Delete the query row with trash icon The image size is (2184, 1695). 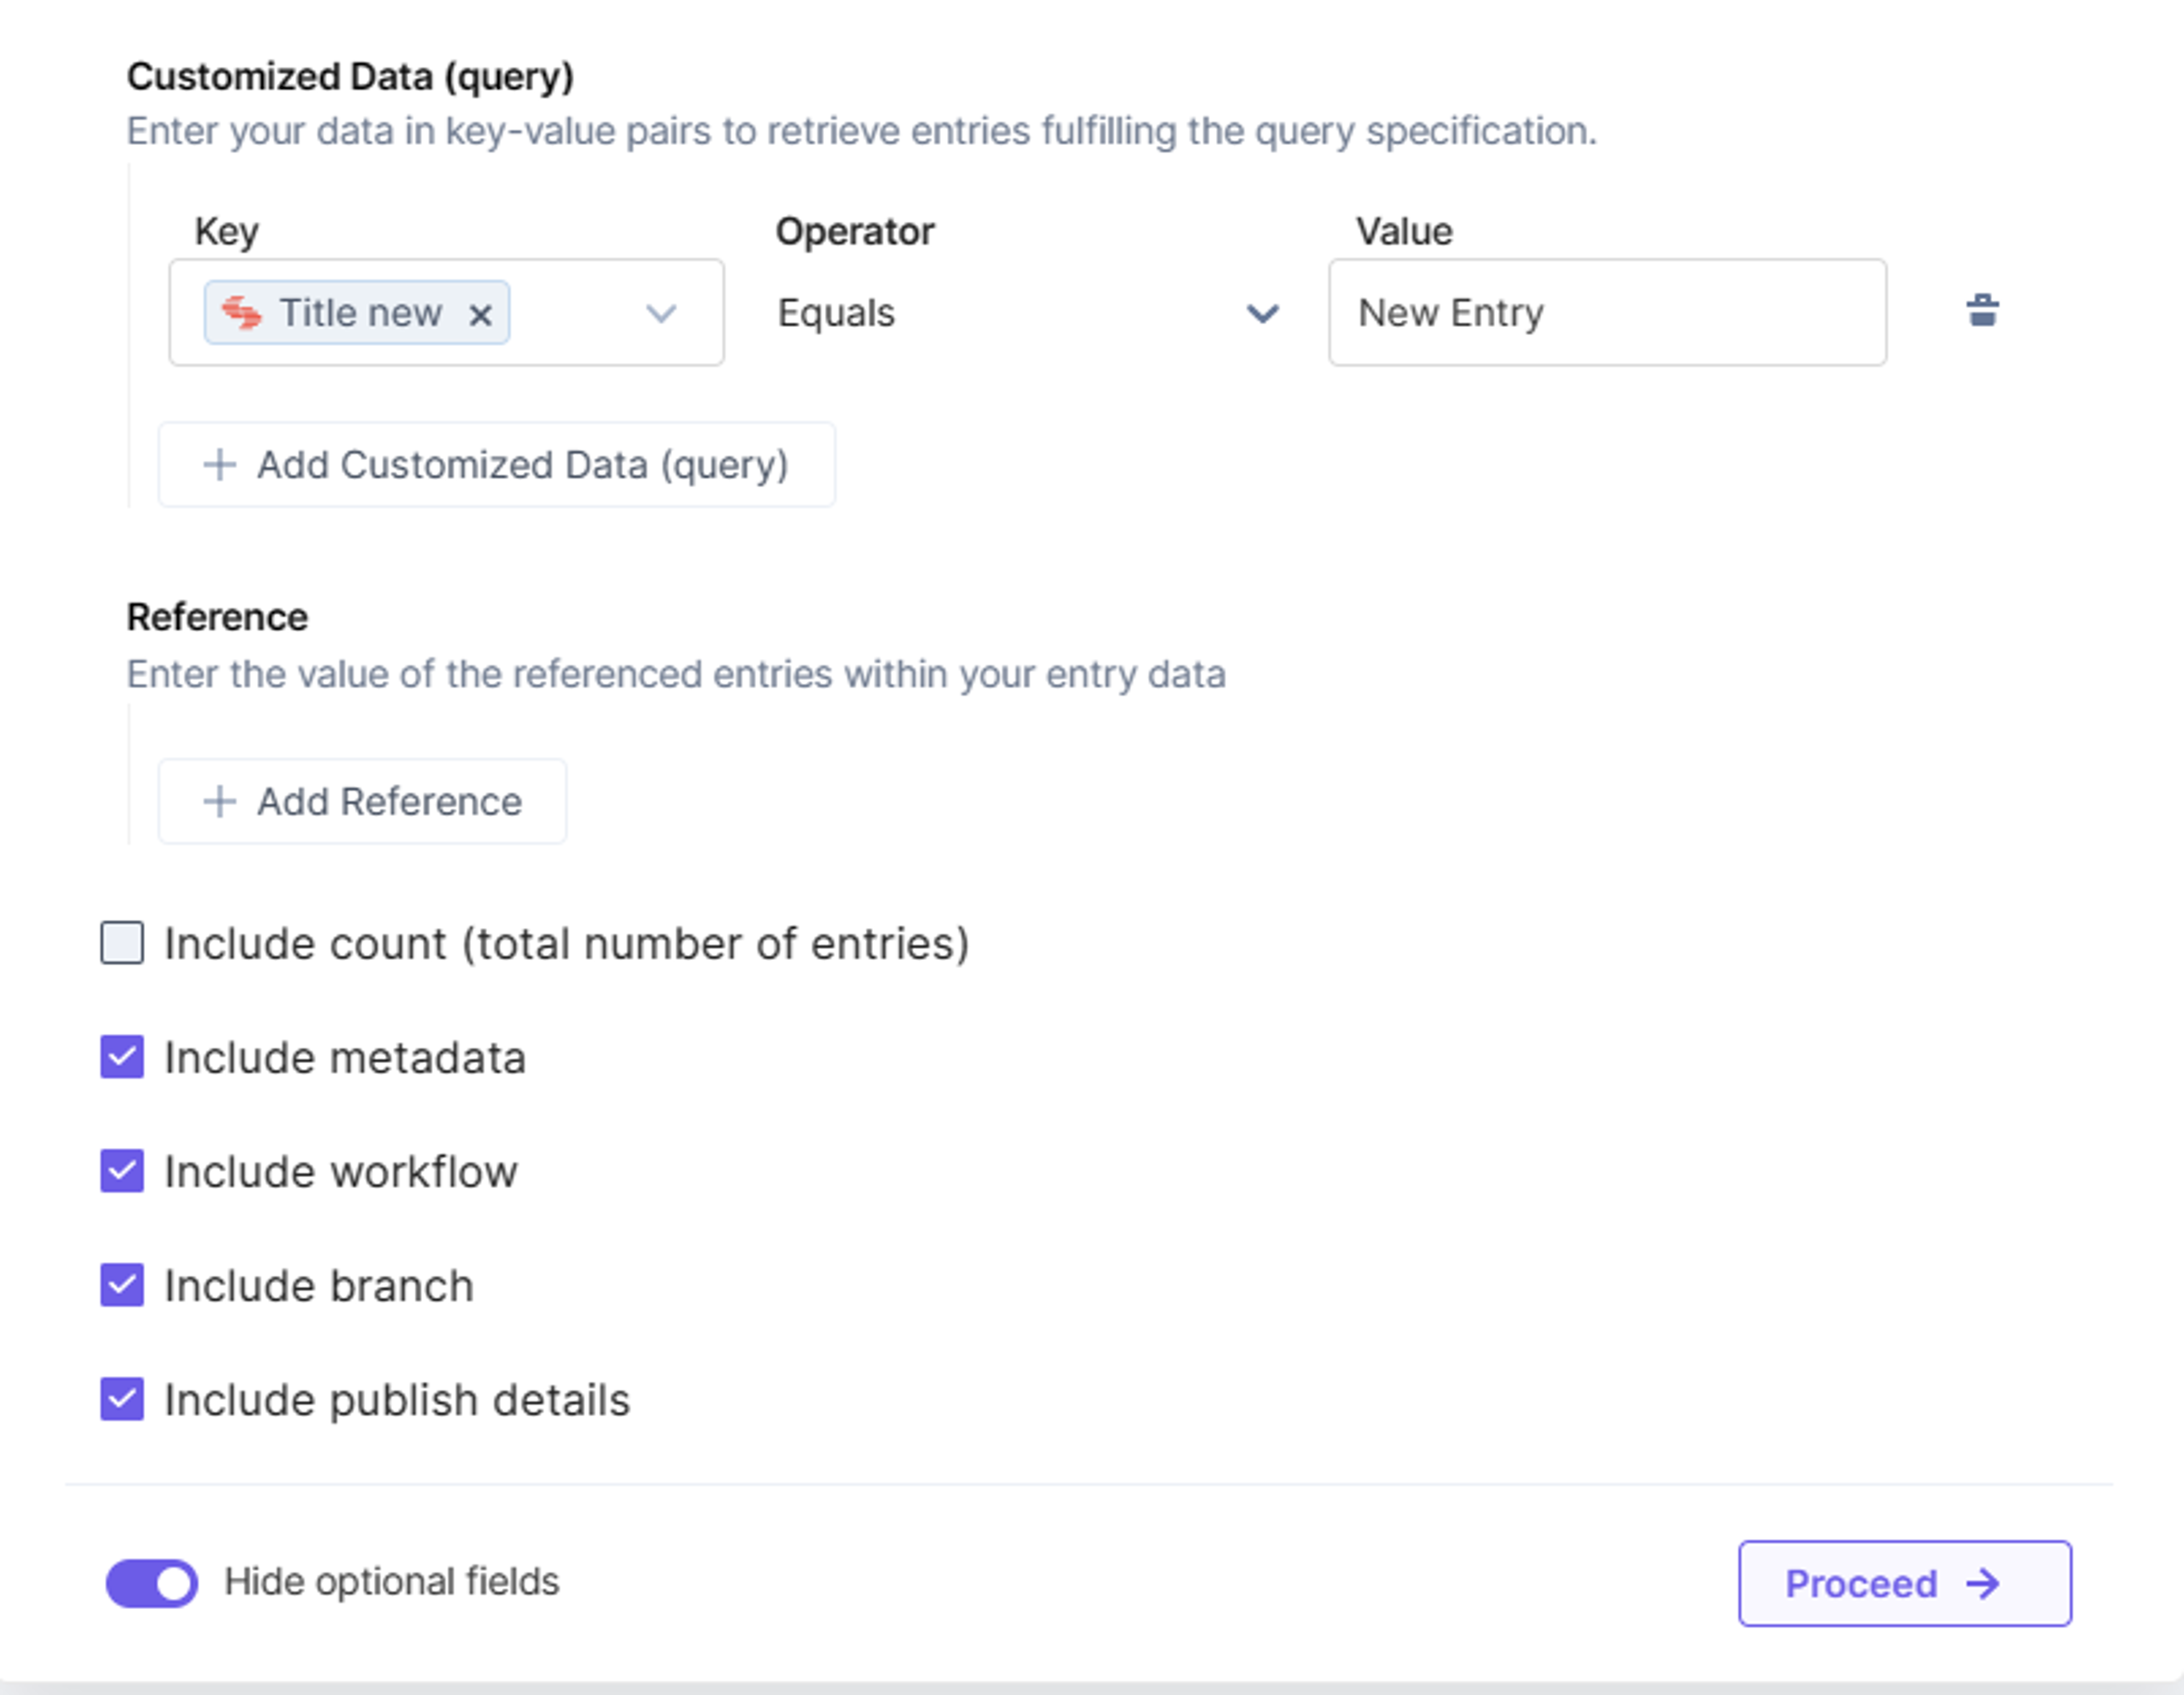pos(1982,311)
